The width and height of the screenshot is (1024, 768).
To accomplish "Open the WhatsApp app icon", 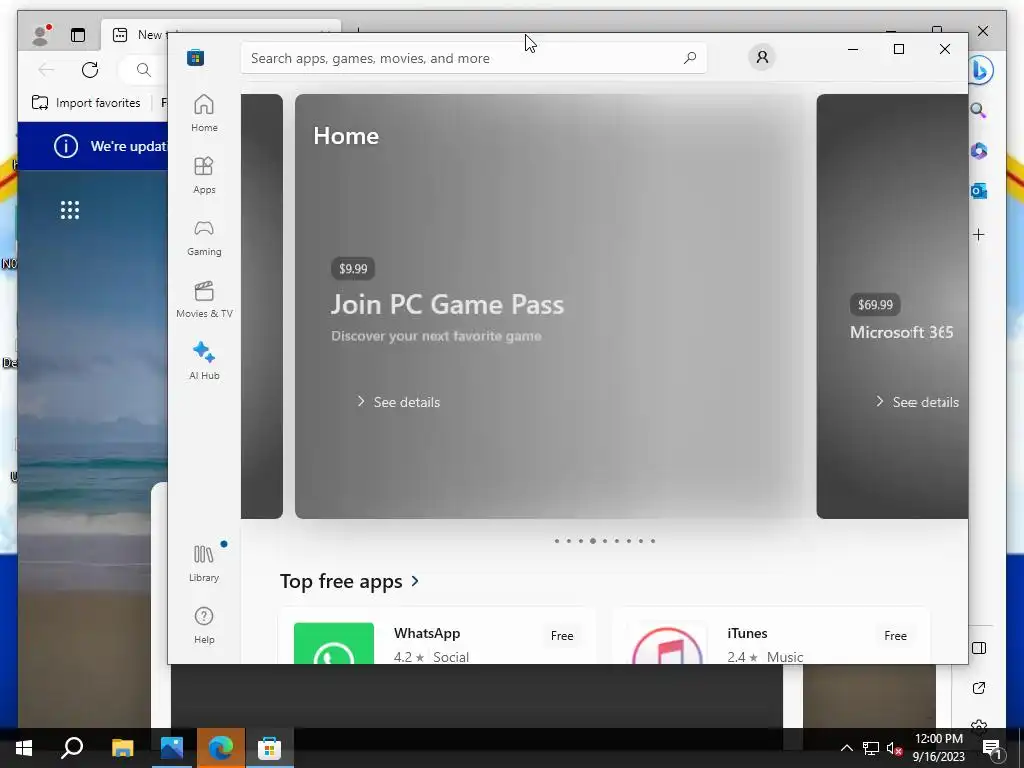I will [334, 643].
